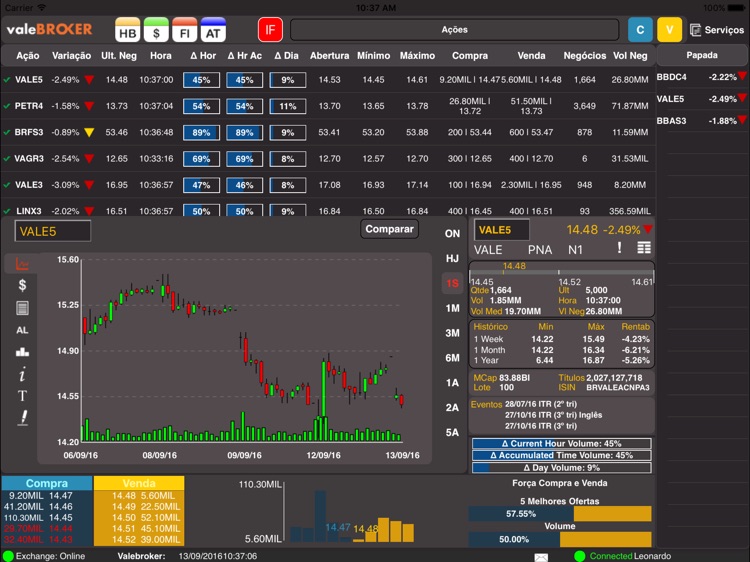Click the Comparar button

coord(389,229)
